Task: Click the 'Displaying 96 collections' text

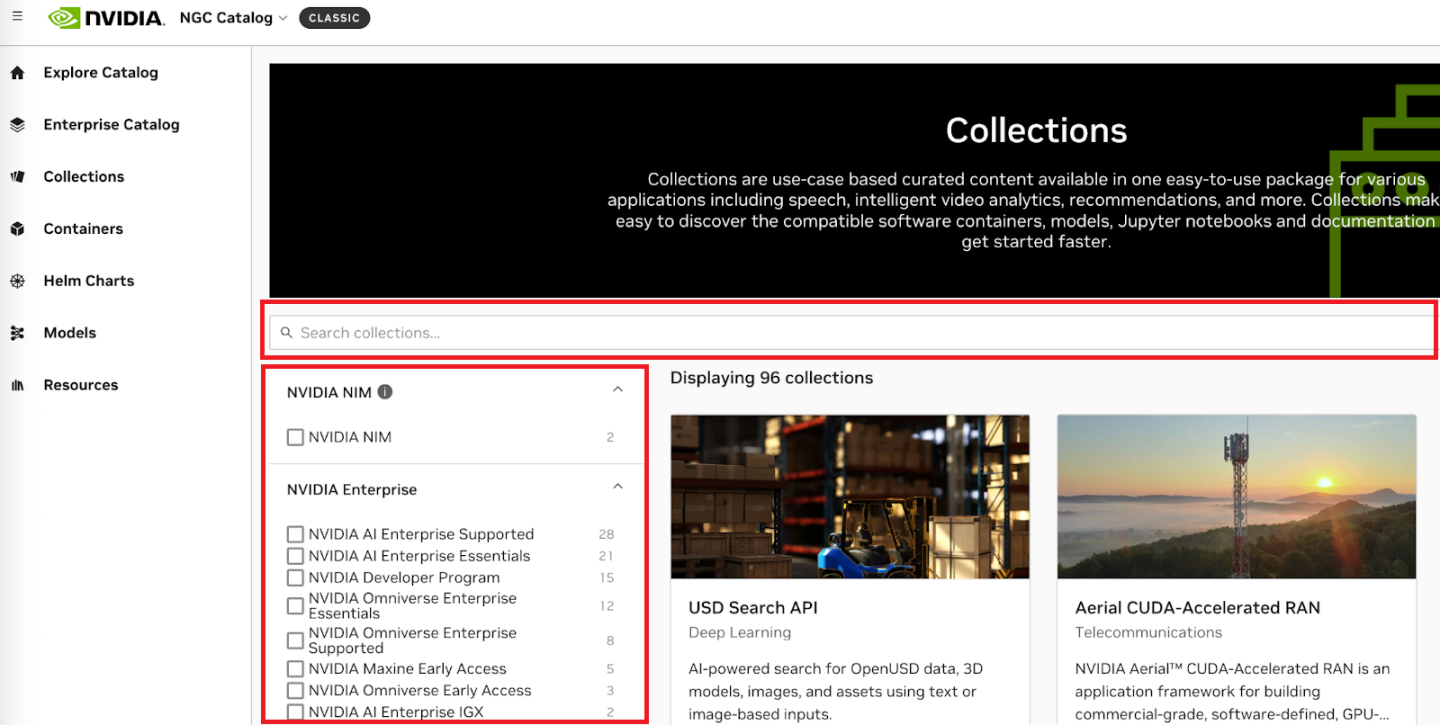Action: pos(771,378)
